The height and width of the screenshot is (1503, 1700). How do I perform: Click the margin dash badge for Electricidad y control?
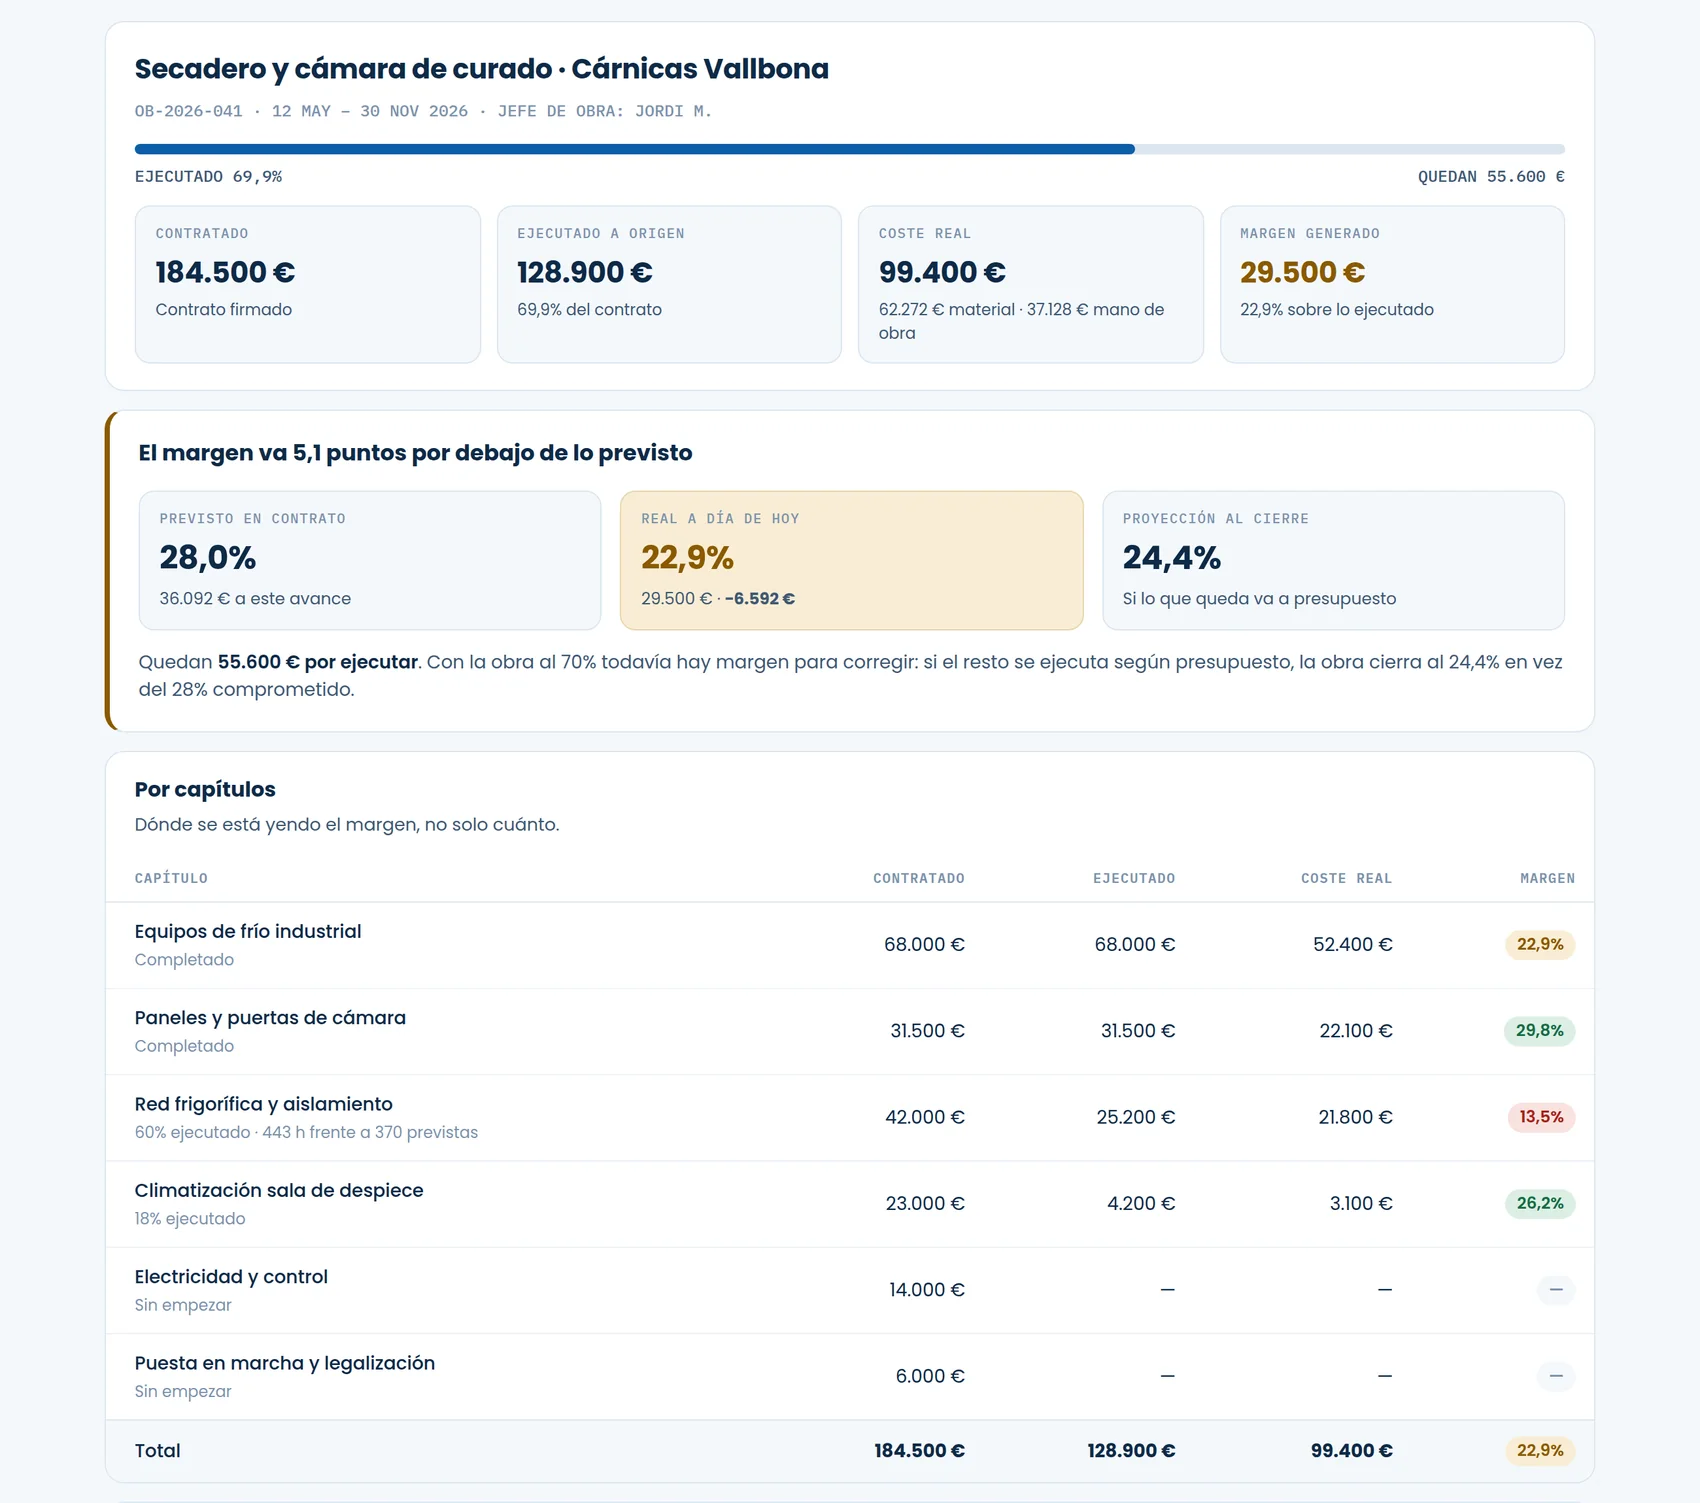1556,1290
